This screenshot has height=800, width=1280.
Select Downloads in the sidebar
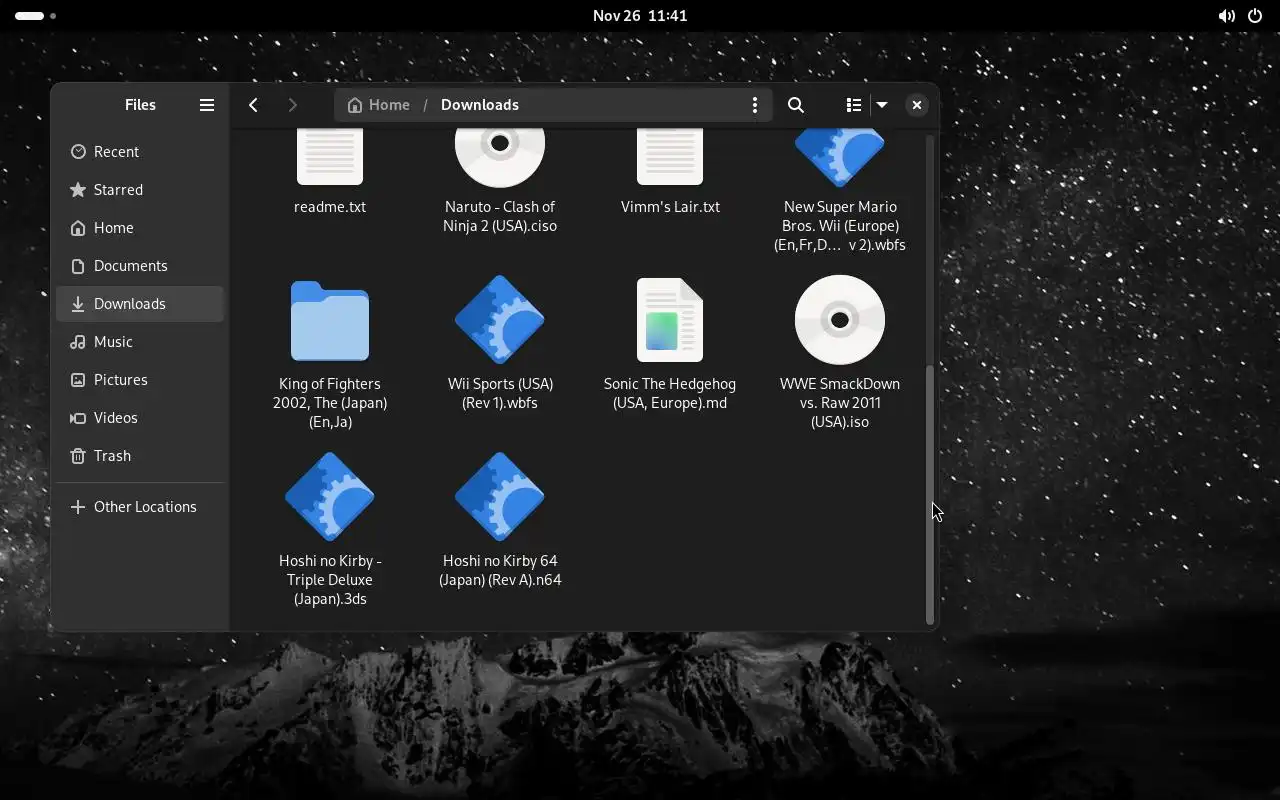click(x=140, y=304)
